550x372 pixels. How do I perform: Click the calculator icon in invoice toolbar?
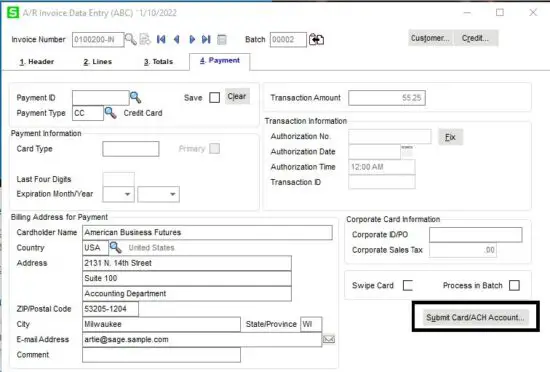point(222,39)
